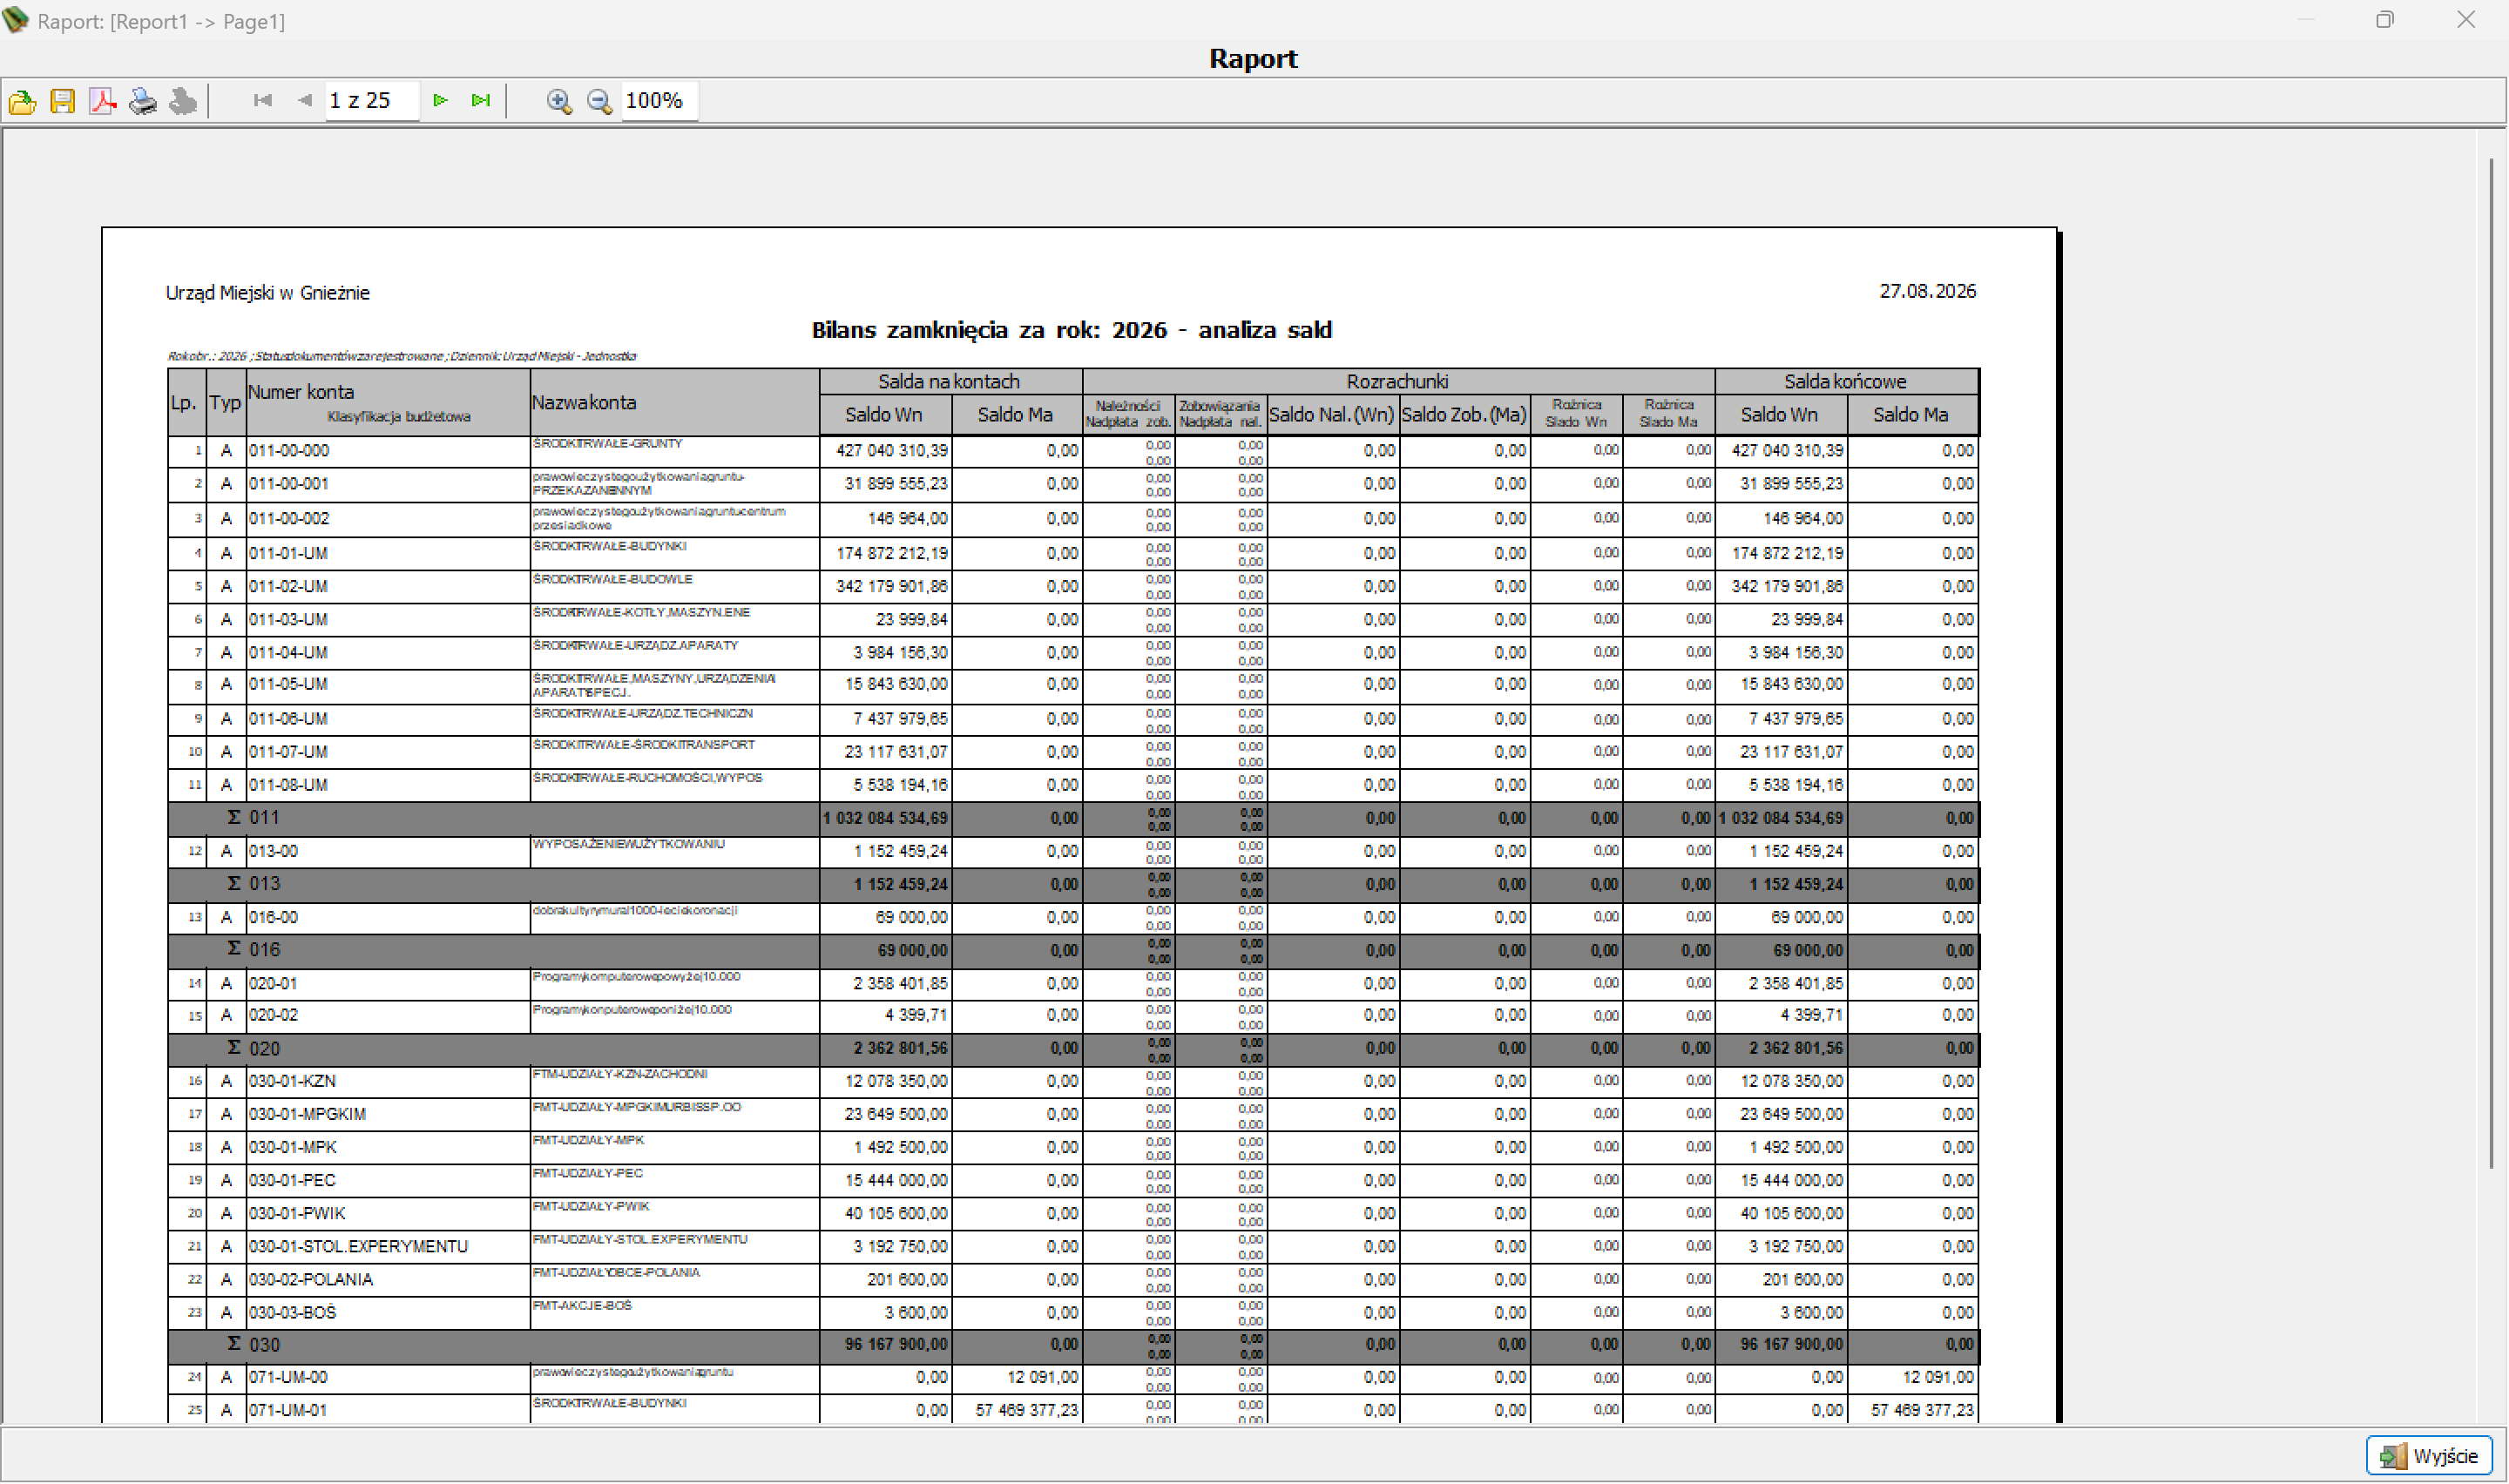The height and width of the screenshot is (1484, 2509).
Task: Save the report with floppy disk icon
Action: pos(62,101)
